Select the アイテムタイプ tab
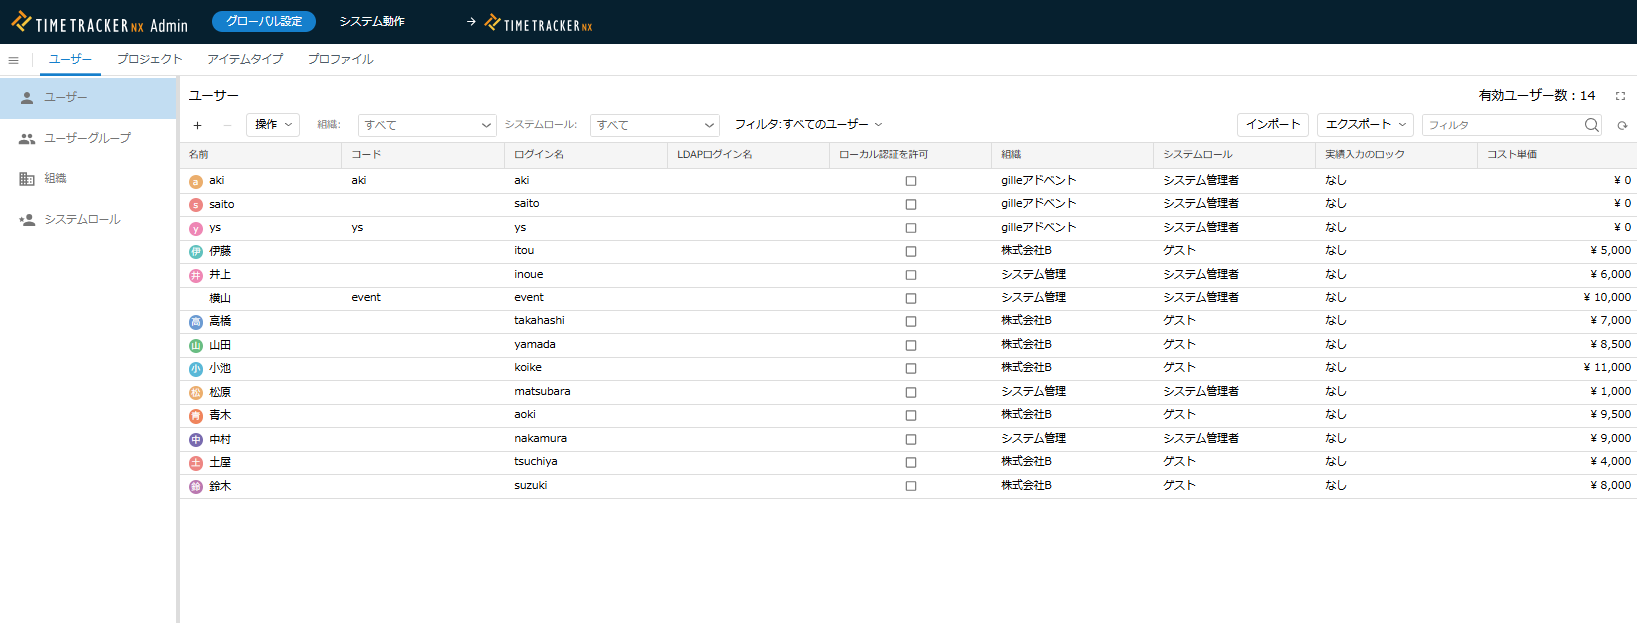 [x=245, y=60]
